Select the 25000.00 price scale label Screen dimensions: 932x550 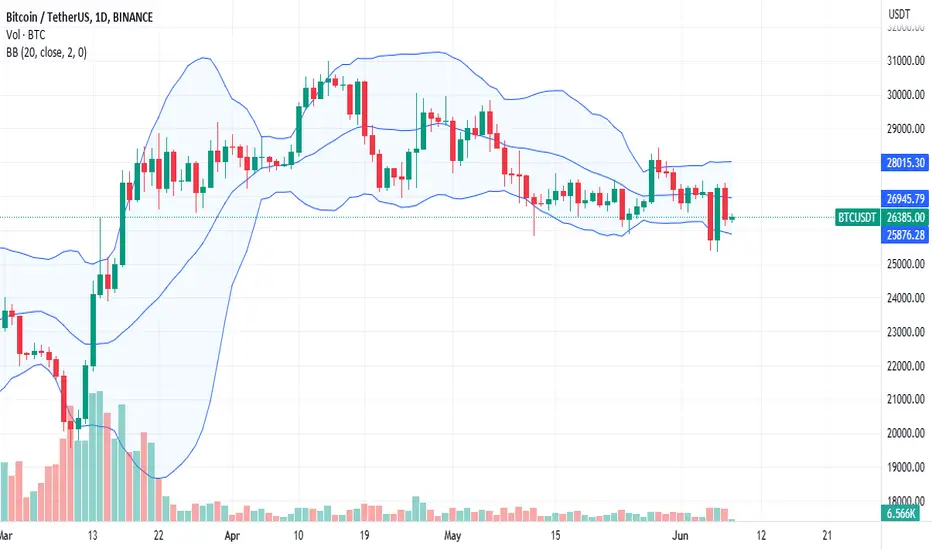906,263
